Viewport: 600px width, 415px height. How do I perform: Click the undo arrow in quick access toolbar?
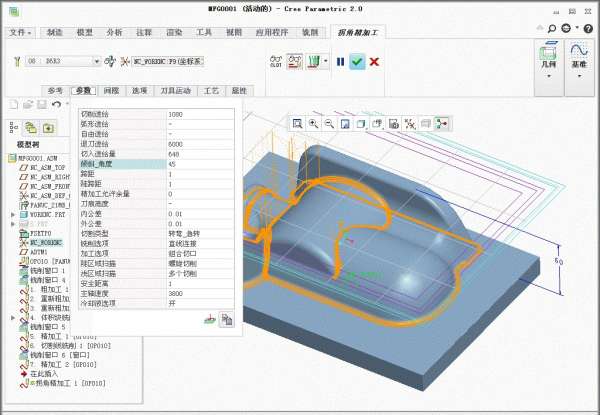pos(56,104)
